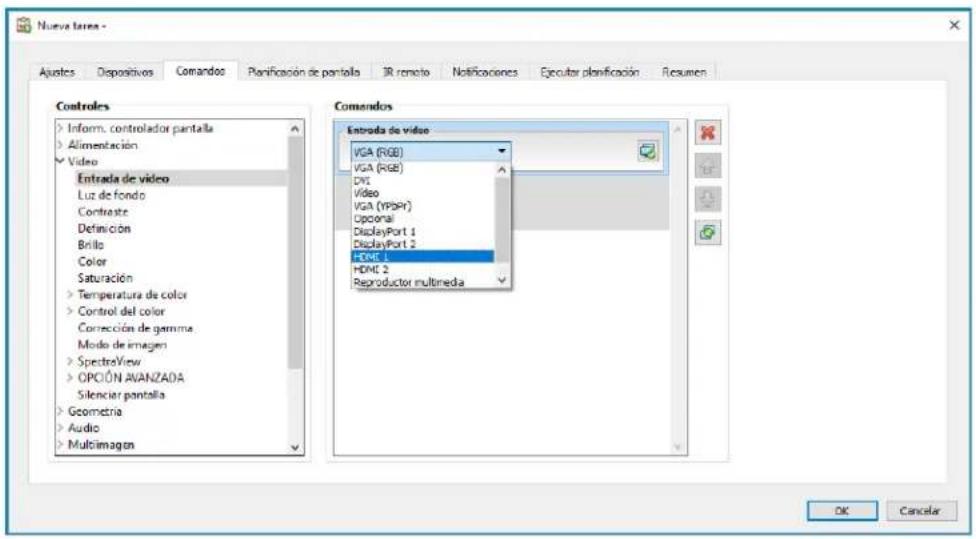Image resolution: width=976 pixels, height=539 pixels.
Task: Choose DisplayPort 2 from the list
Action: [423, 244]
